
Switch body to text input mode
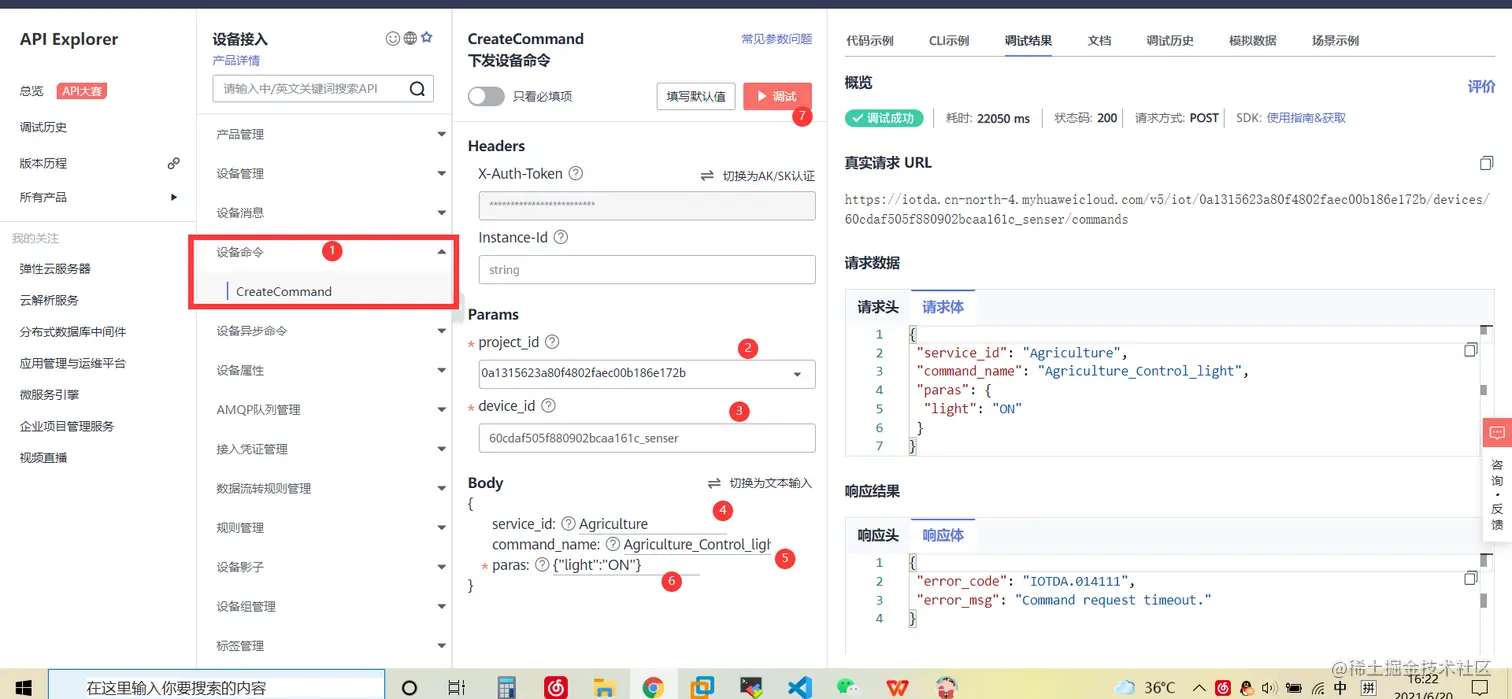[760, 483]
